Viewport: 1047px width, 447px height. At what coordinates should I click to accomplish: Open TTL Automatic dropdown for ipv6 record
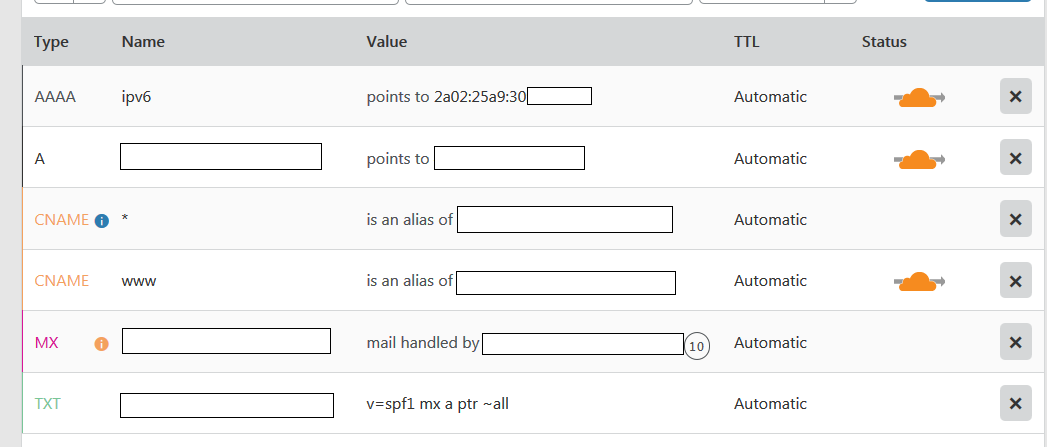(x=770, y=97)
